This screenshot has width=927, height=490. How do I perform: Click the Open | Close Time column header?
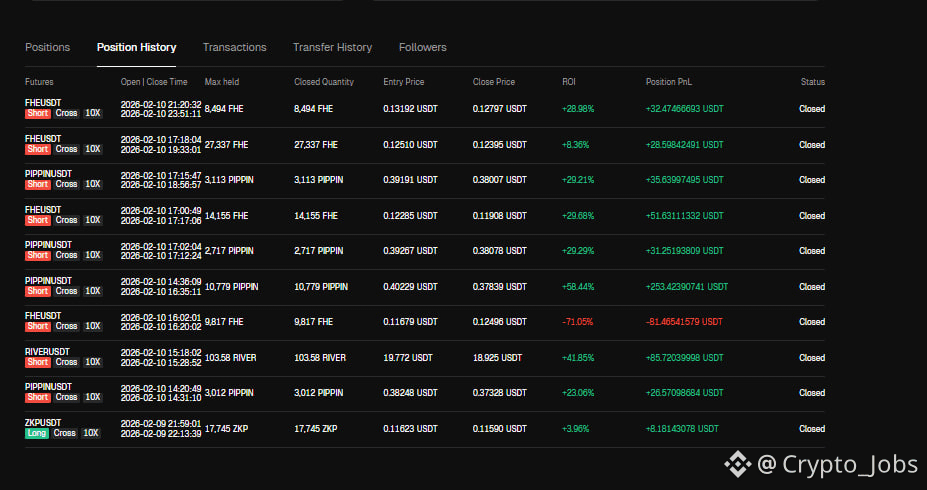[x=153, y=81]
